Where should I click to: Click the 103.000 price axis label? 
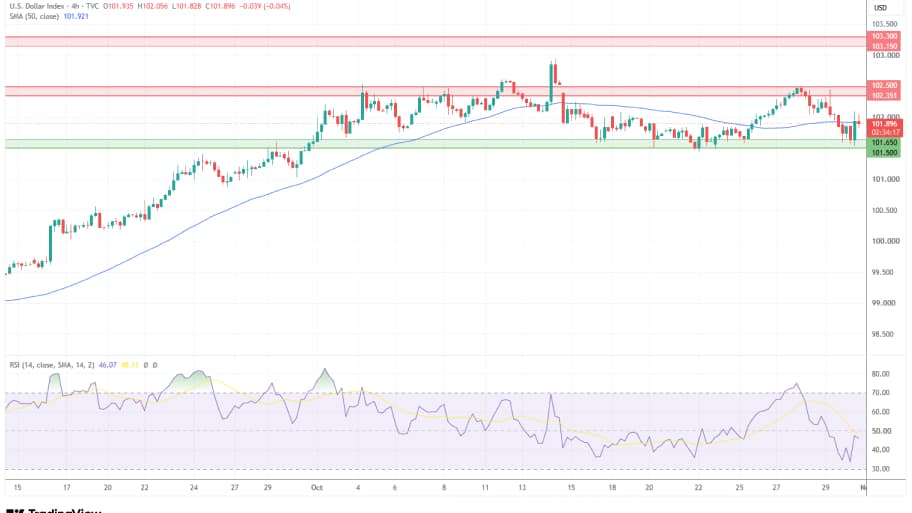tap(884, 55)
